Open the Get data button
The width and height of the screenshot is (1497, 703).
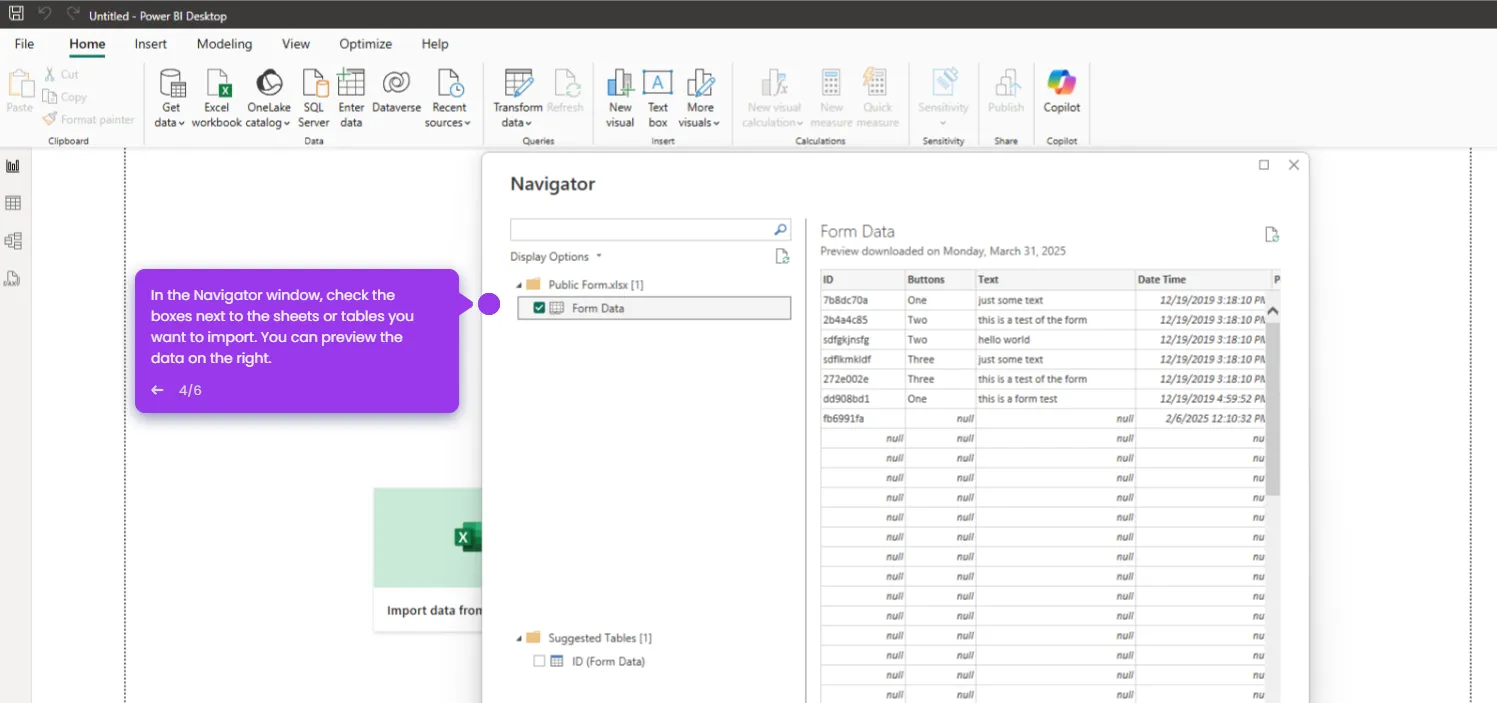[171, 98]
